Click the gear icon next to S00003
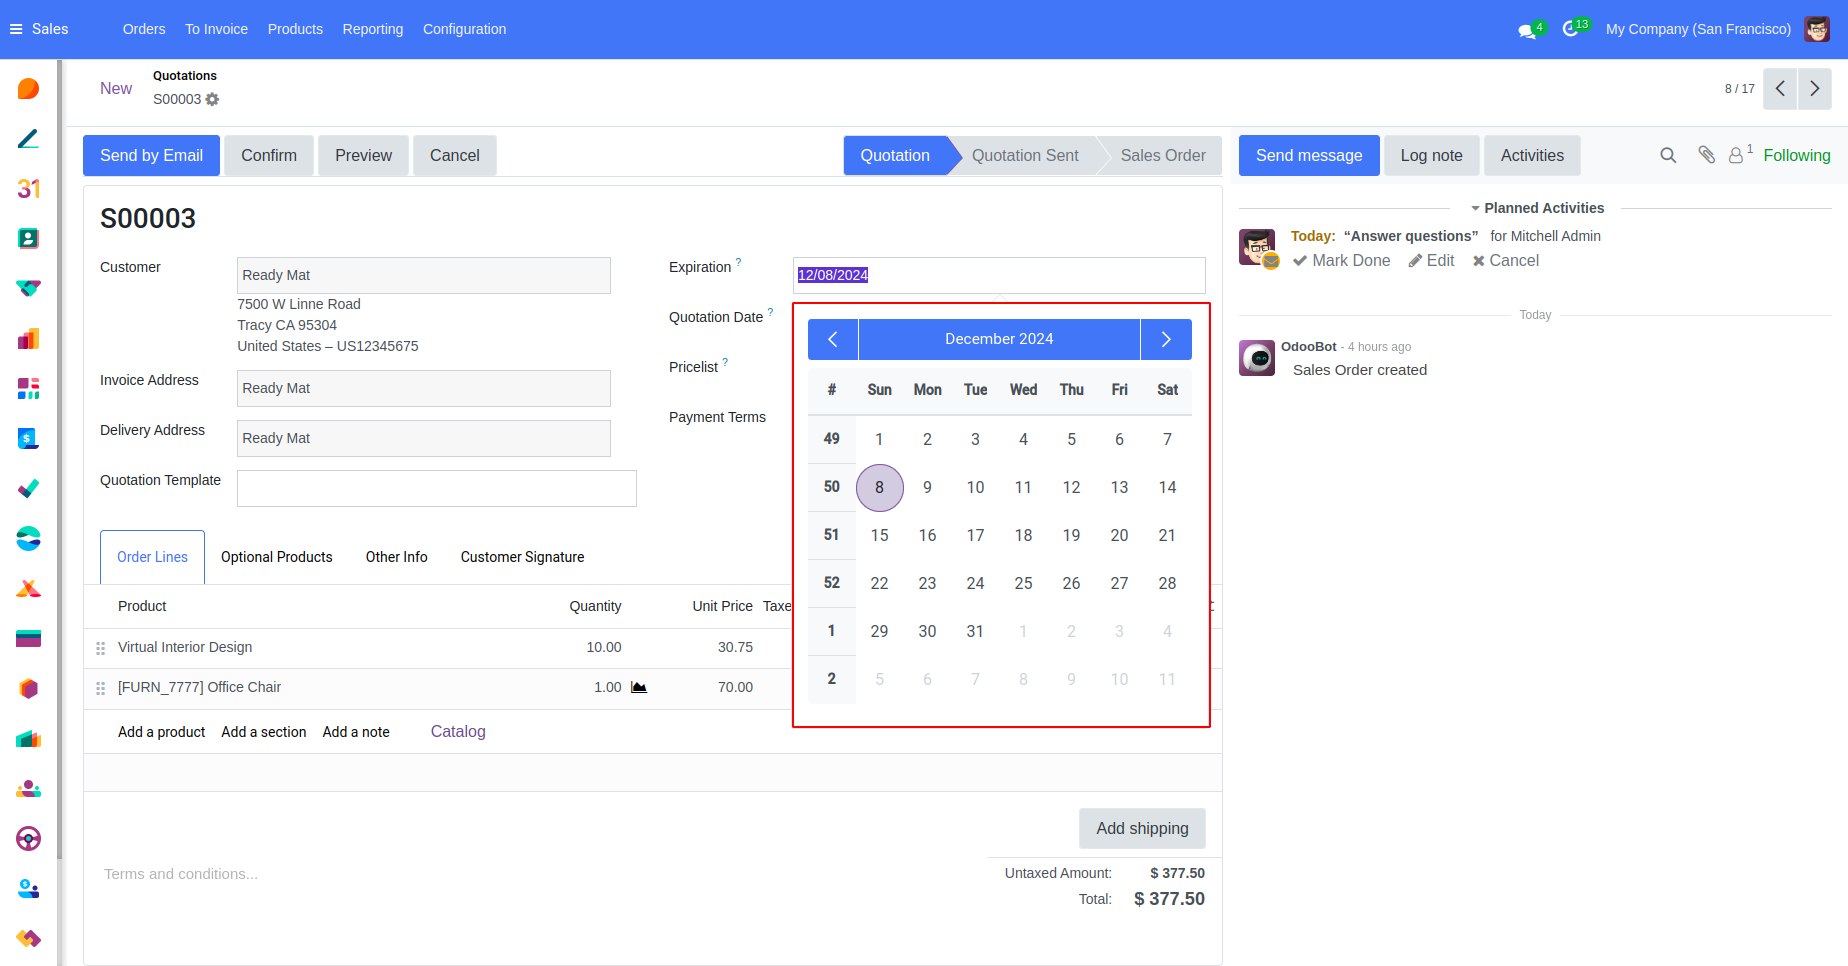 212,100
